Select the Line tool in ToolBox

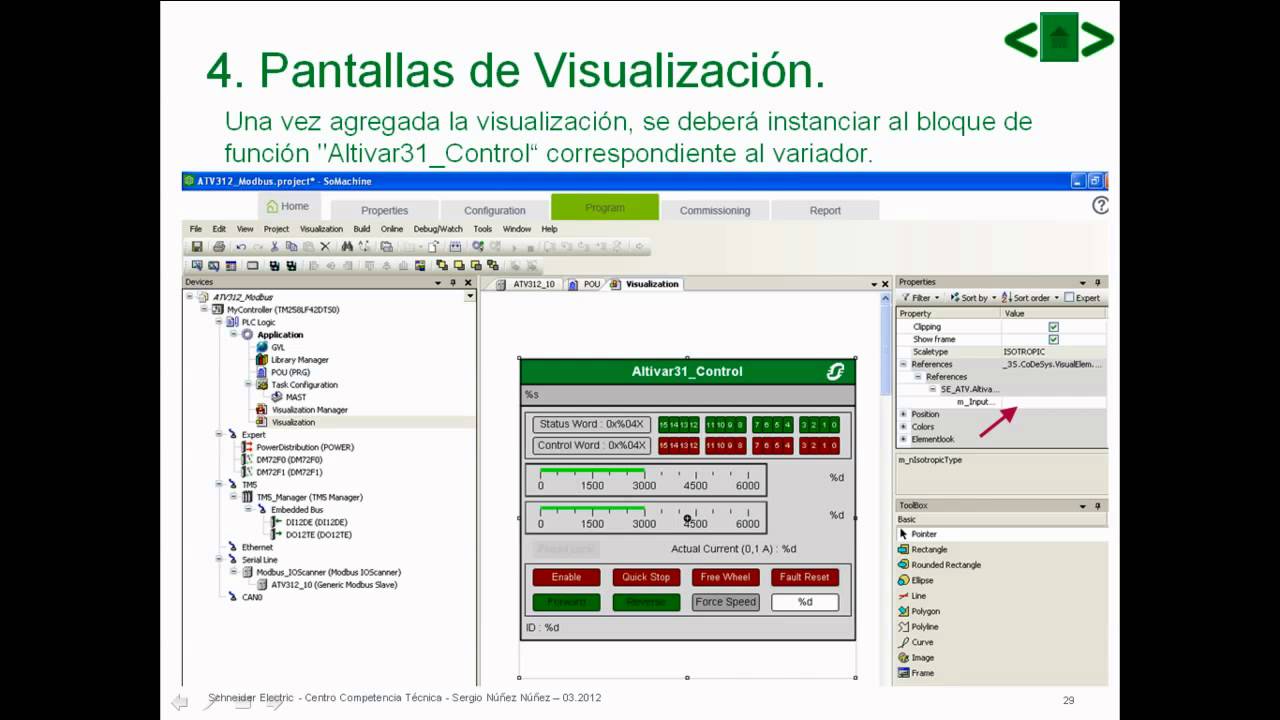coord(912,596)
